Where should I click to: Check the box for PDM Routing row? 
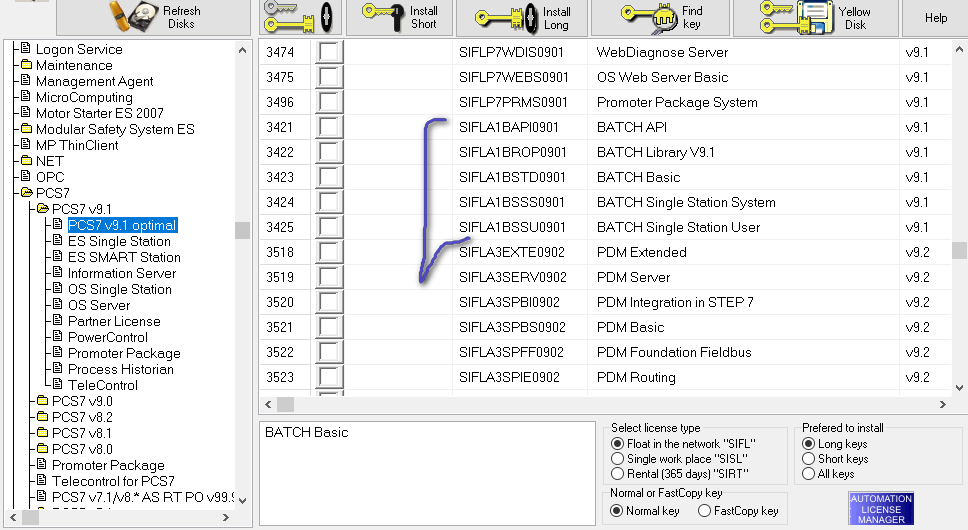(x=329, y=377)
